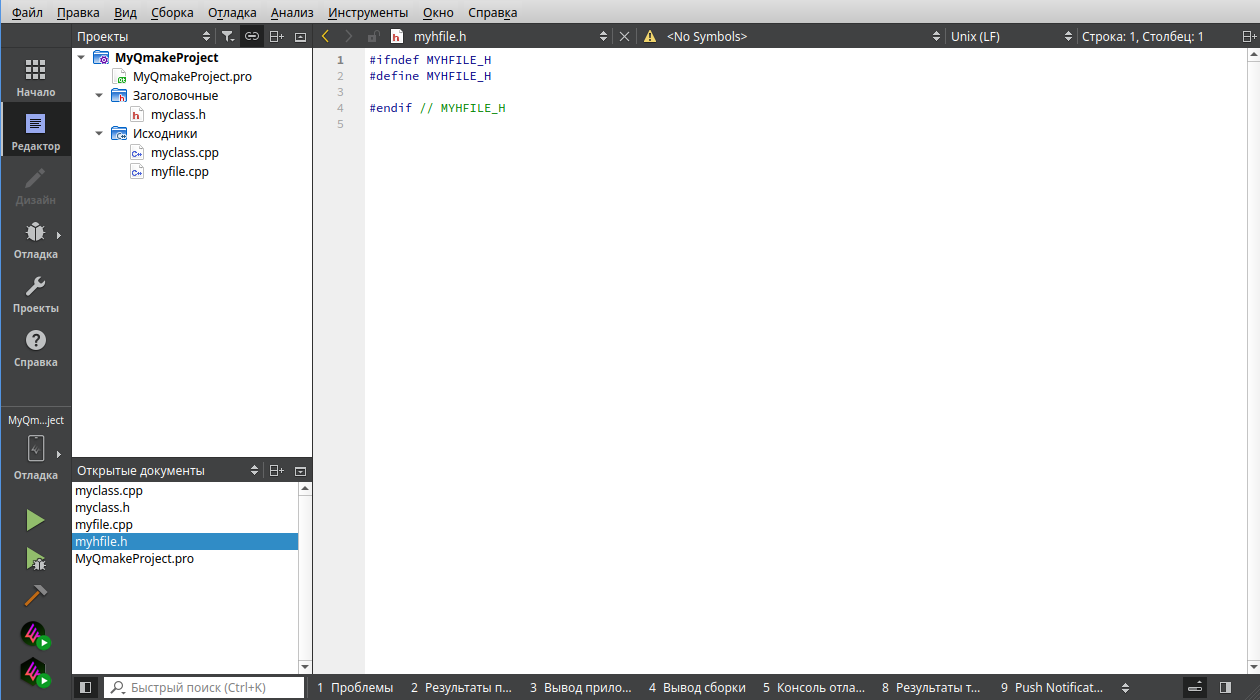
Task: Open the Начало welcome mode
Action: pyautogui.click(x=35, y=77)
